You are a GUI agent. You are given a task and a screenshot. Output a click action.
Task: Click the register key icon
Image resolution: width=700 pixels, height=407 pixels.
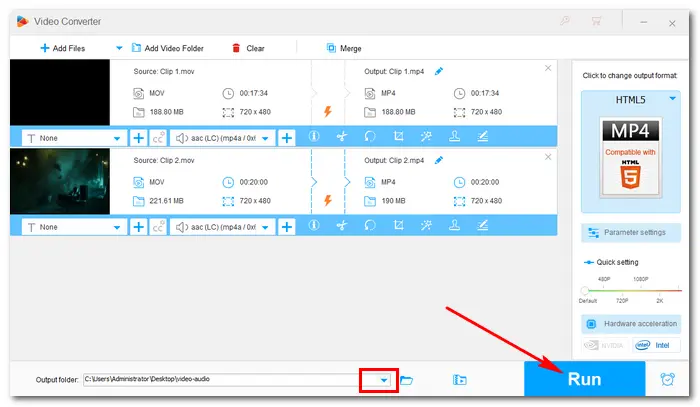tap(565, 21)
